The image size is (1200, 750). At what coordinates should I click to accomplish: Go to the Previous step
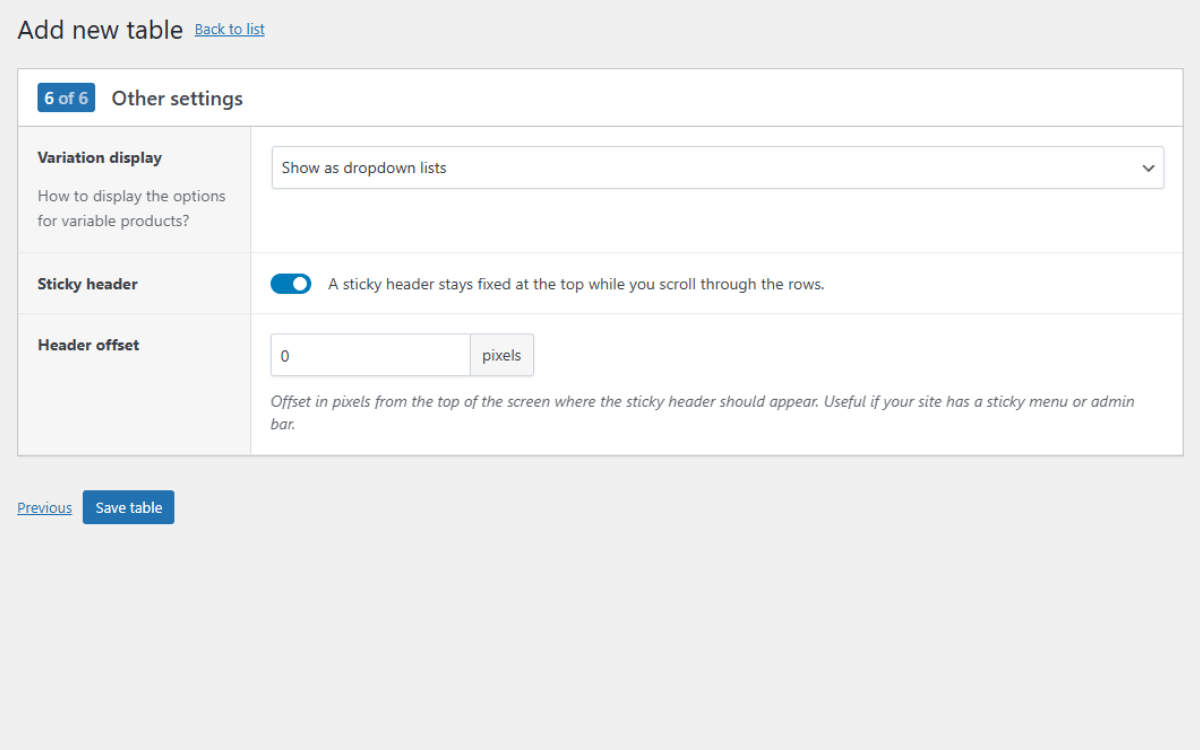pos(44,508)
